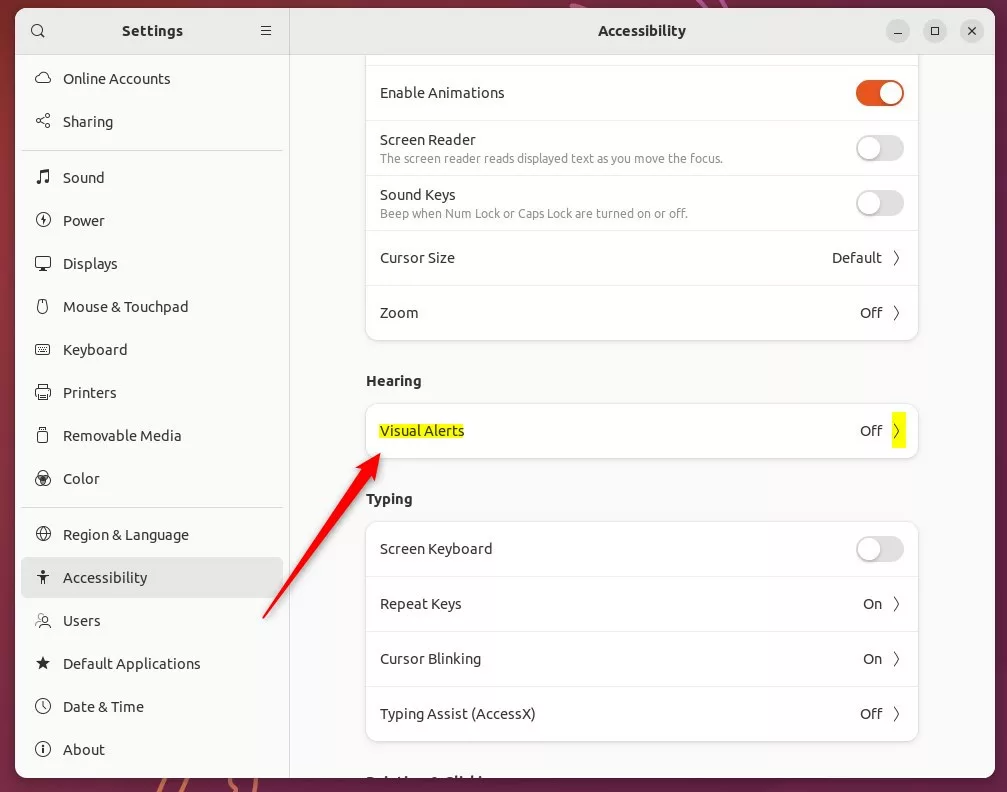Open Cursor Blinking chevron
The width and height of the screenshot is (1007, 792).
click(897, 659)
